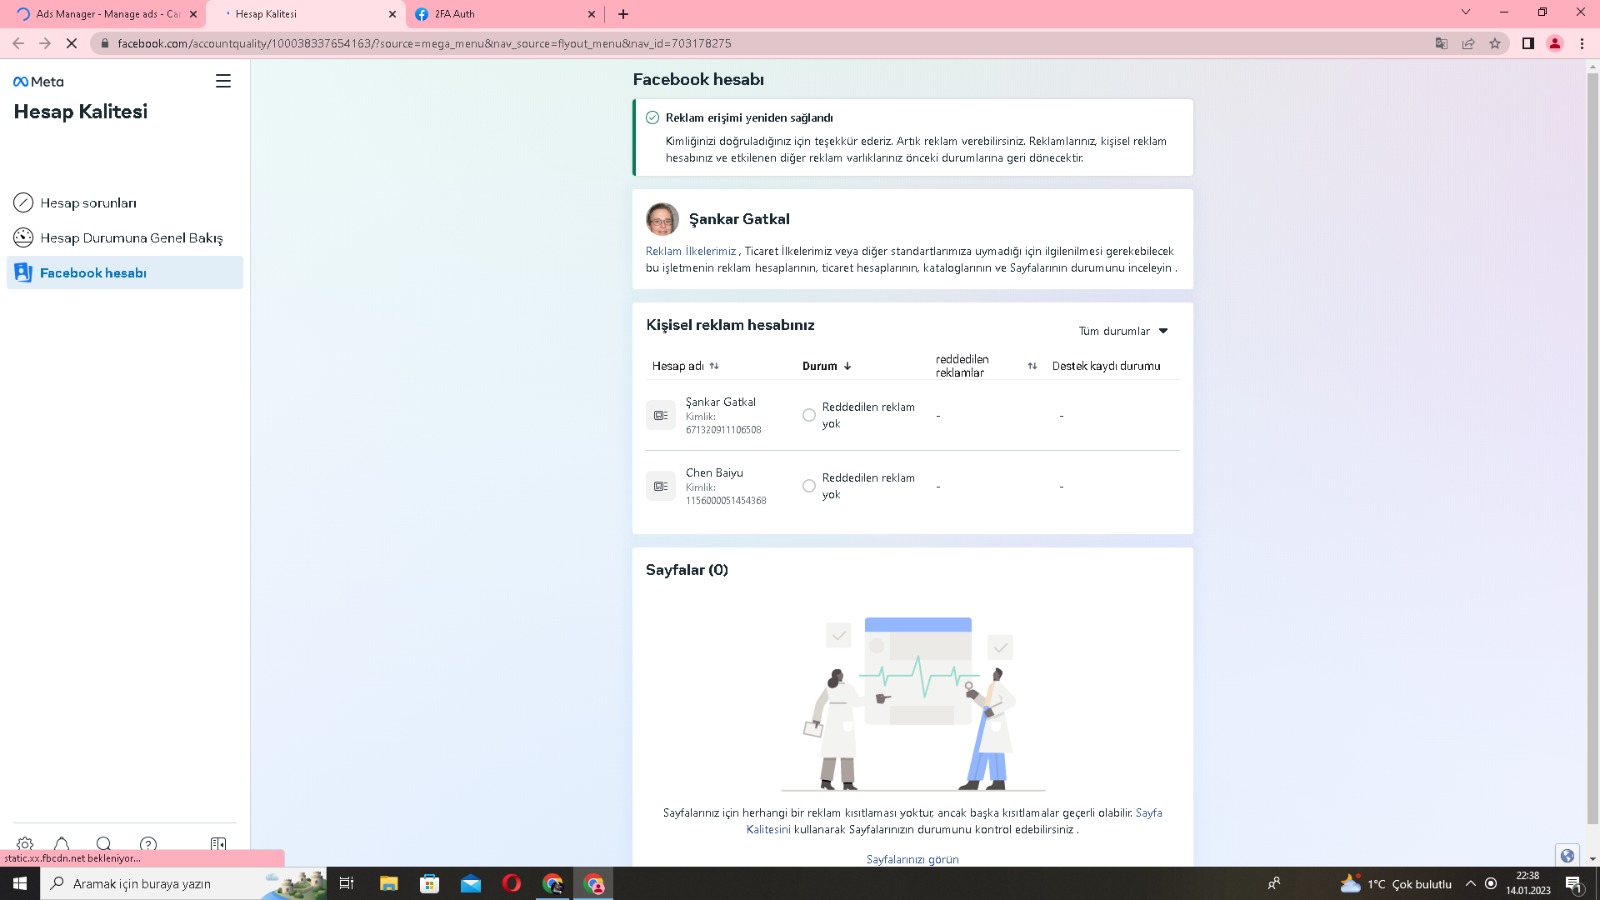Open notification center on taskbar

(x=1573, y=883)
